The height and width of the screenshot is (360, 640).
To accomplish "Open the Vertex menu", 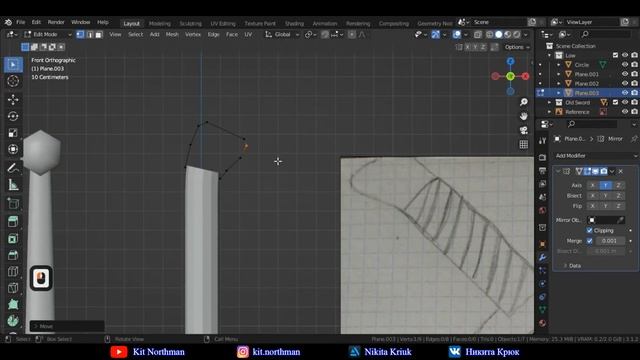I will click(x=193, y=35).
